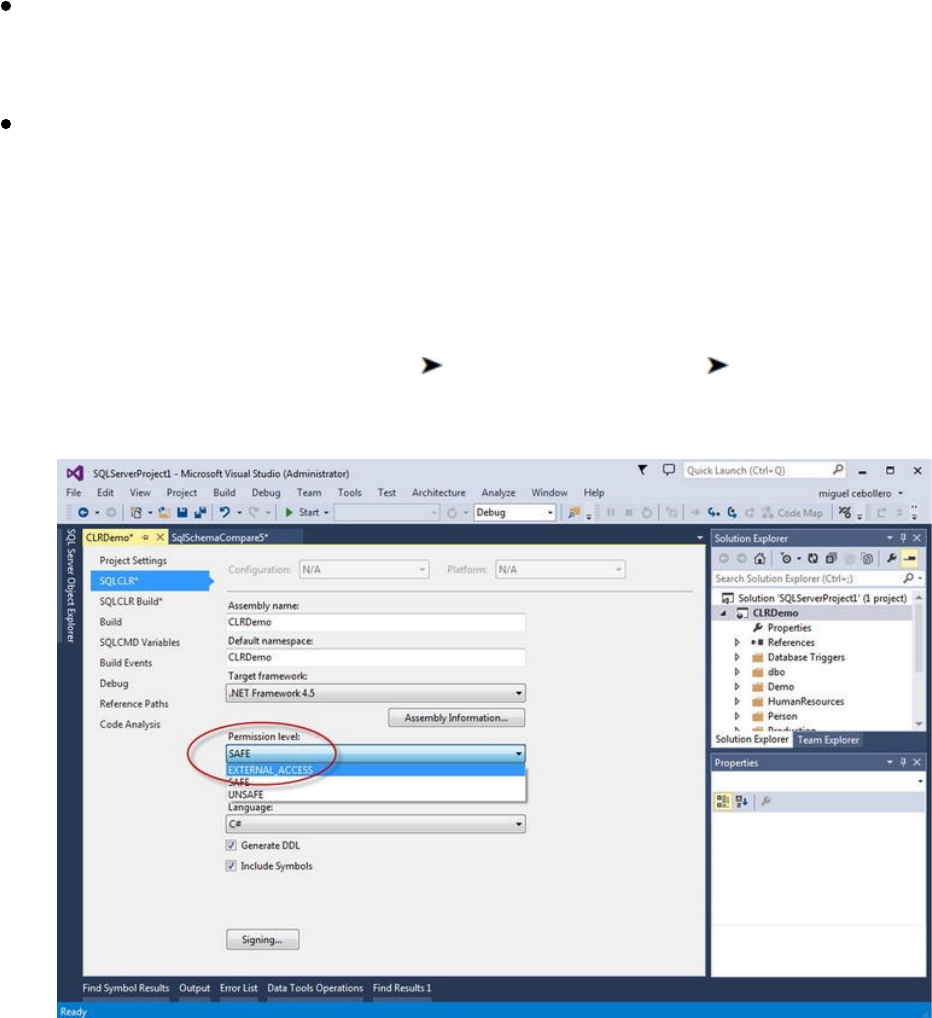Click the notifications flag icon in title bar
Image resolution: width=932 pixels, height=1018 pixels.
(x=642, y=469)
